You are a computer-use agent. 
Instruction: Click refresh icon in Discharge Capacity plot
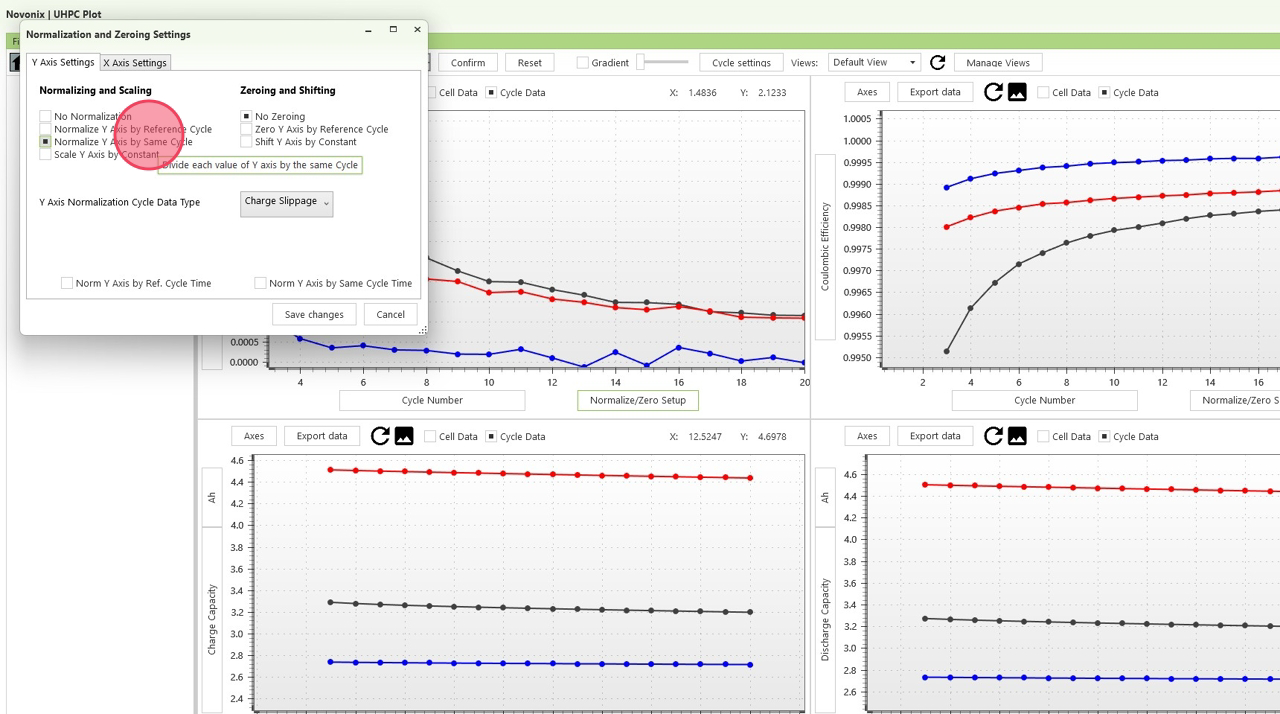(993, 436)
